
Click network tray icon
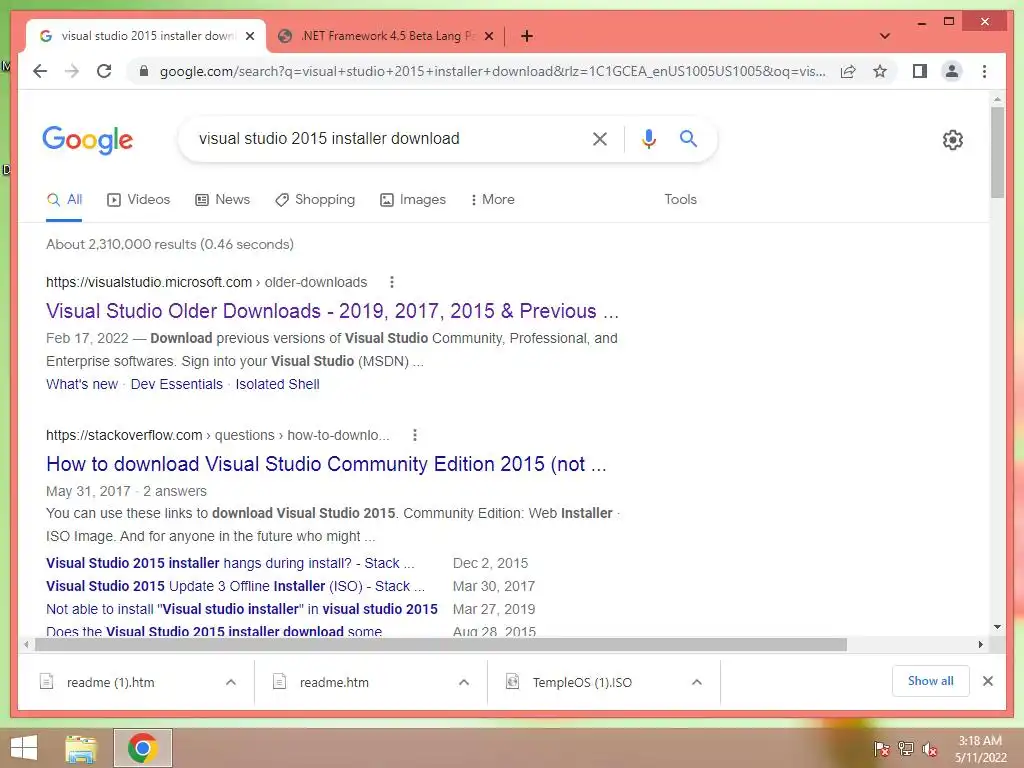point(906,748)
